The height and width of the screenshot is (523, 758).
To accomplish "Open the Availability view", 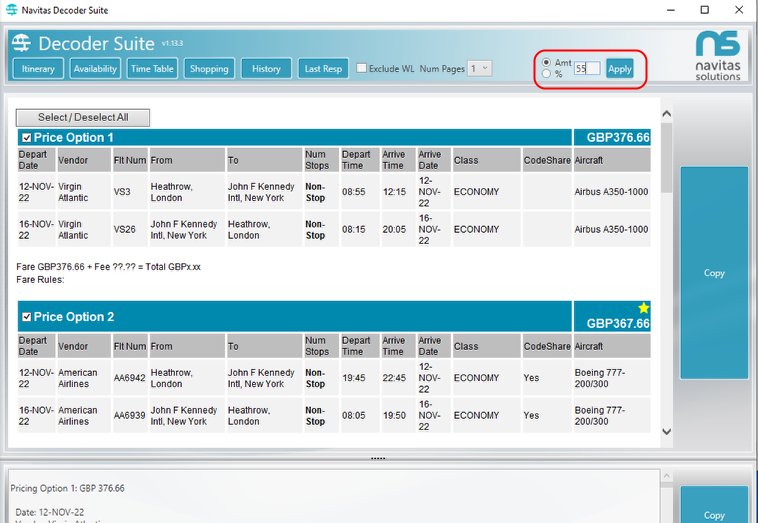I will click(x=95, y=69).
